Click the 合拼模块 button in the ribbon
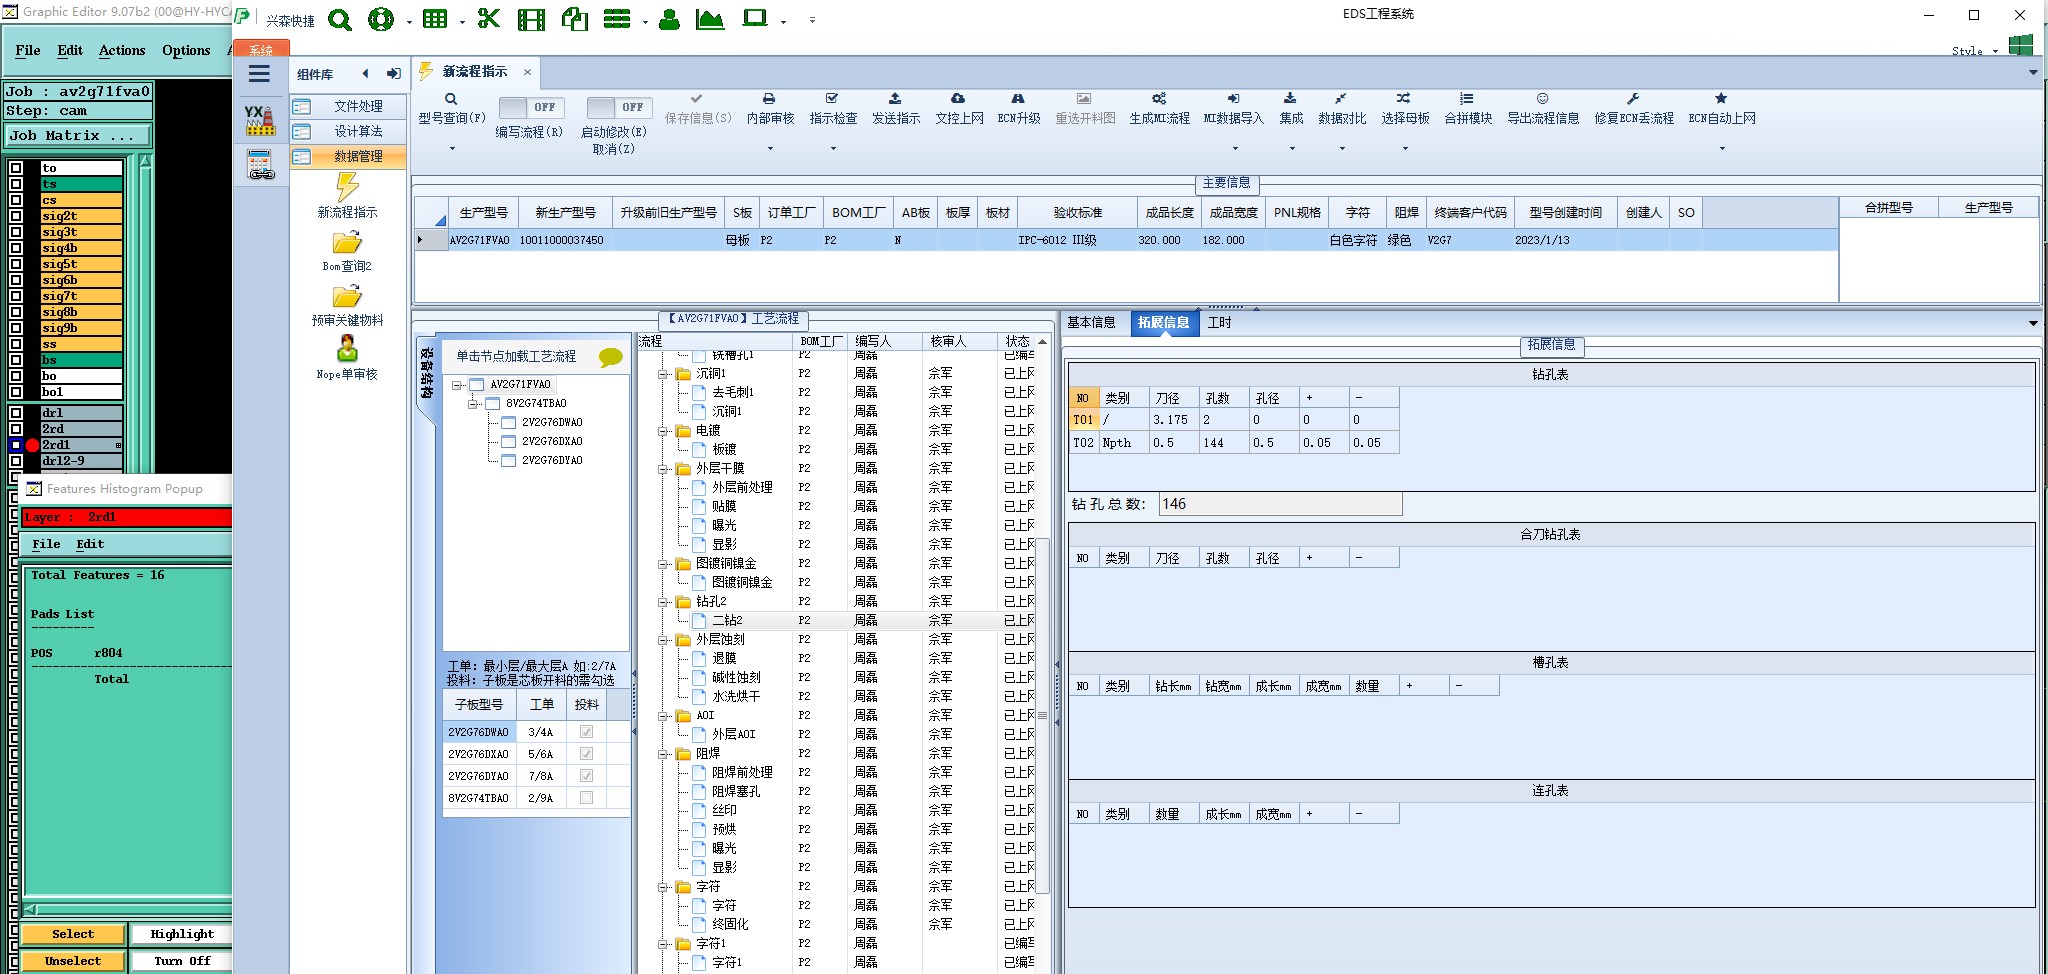 tap(1468, 109)
